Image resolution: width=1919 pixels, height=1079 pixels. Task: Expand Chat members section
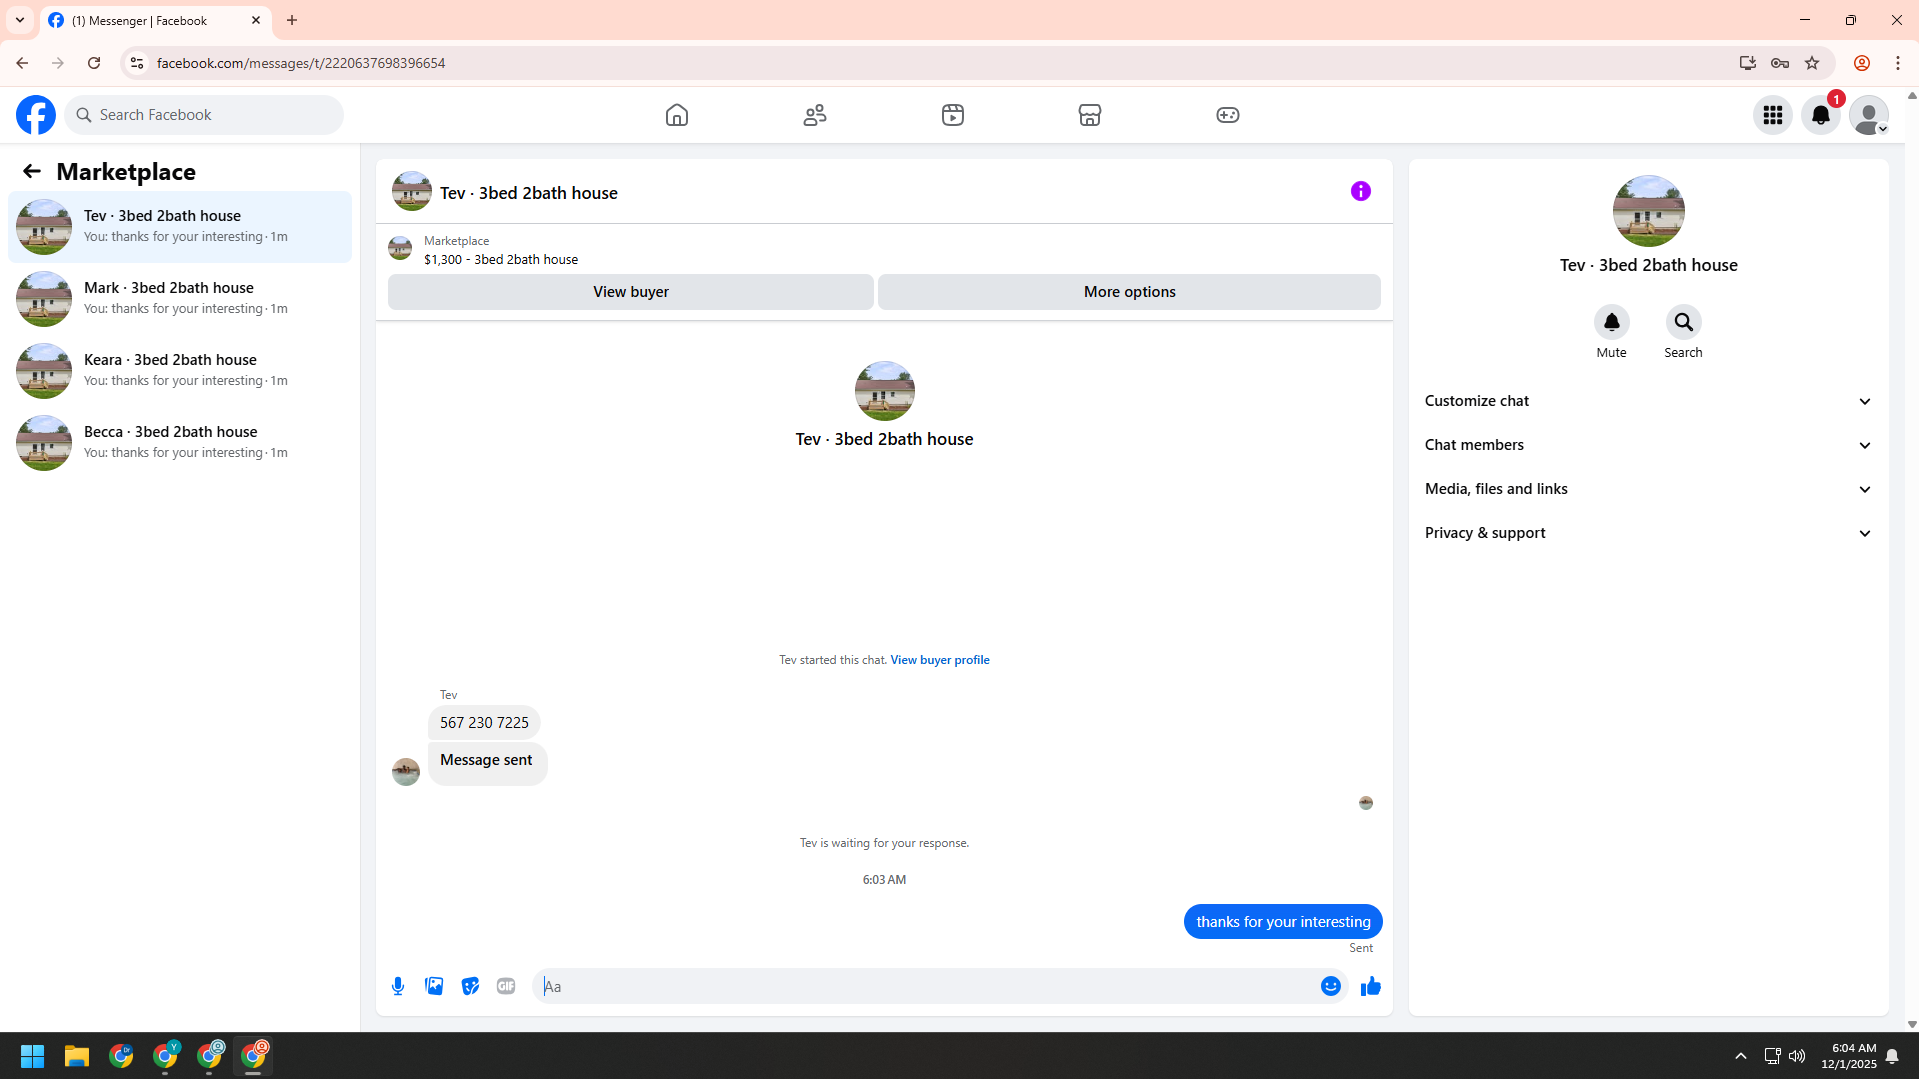pos(1648,445)
